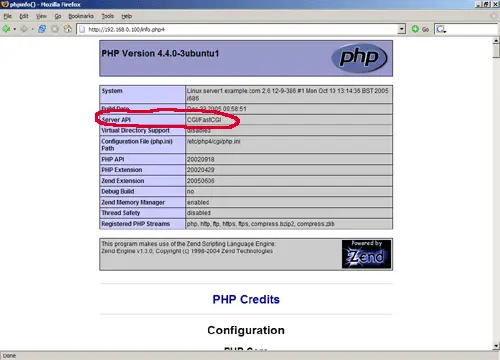Click 'Configuration File (php.ini) Path' label
The image size is (500, 360).
(x=137, y=145)
